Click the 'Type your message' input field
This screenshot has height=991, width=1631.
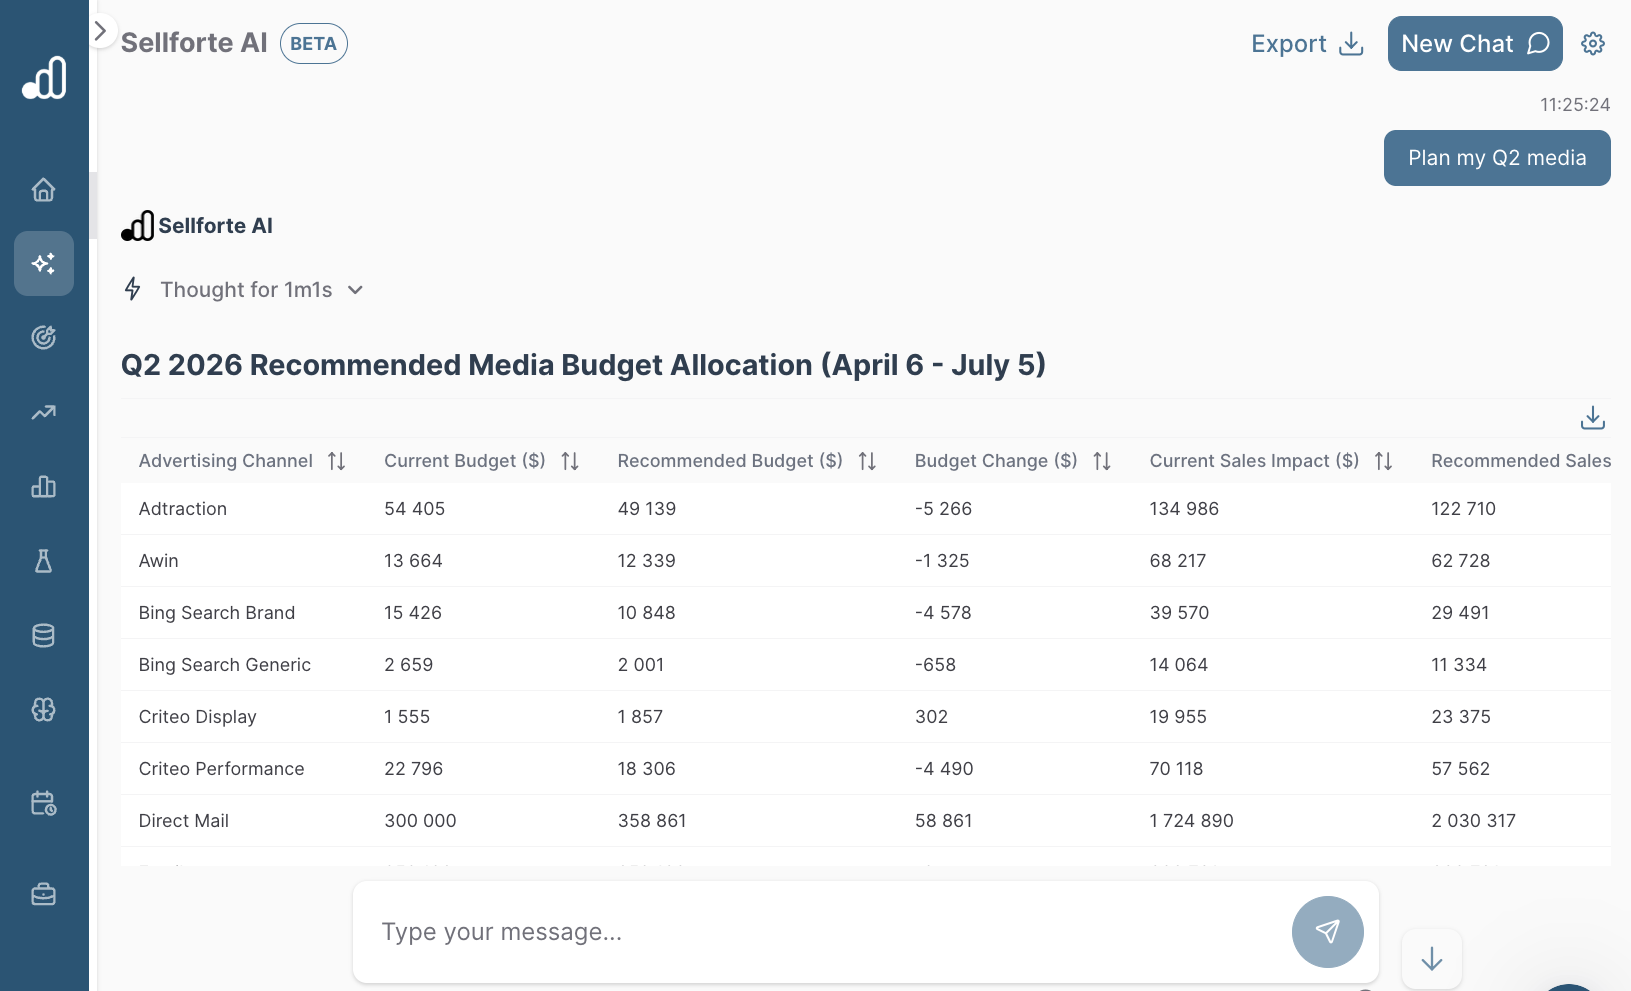(x=820, y=932)
